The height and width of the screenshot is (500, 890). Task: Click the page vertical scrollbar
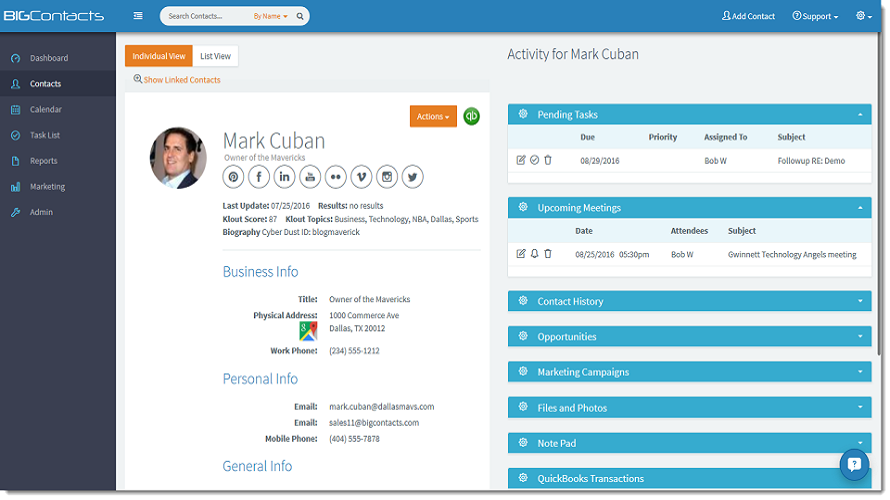(879, 193)
